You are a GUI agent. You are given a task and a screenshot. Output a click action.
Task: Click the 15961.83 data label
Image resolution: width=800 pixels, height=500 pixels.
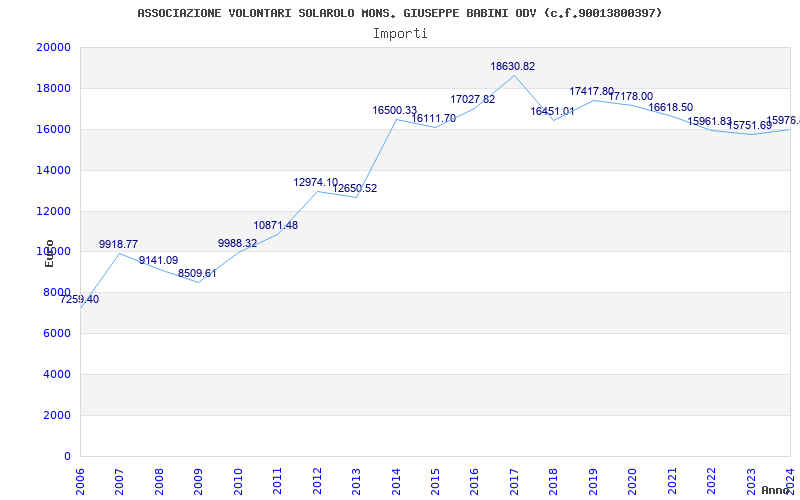tap(710, 121)
